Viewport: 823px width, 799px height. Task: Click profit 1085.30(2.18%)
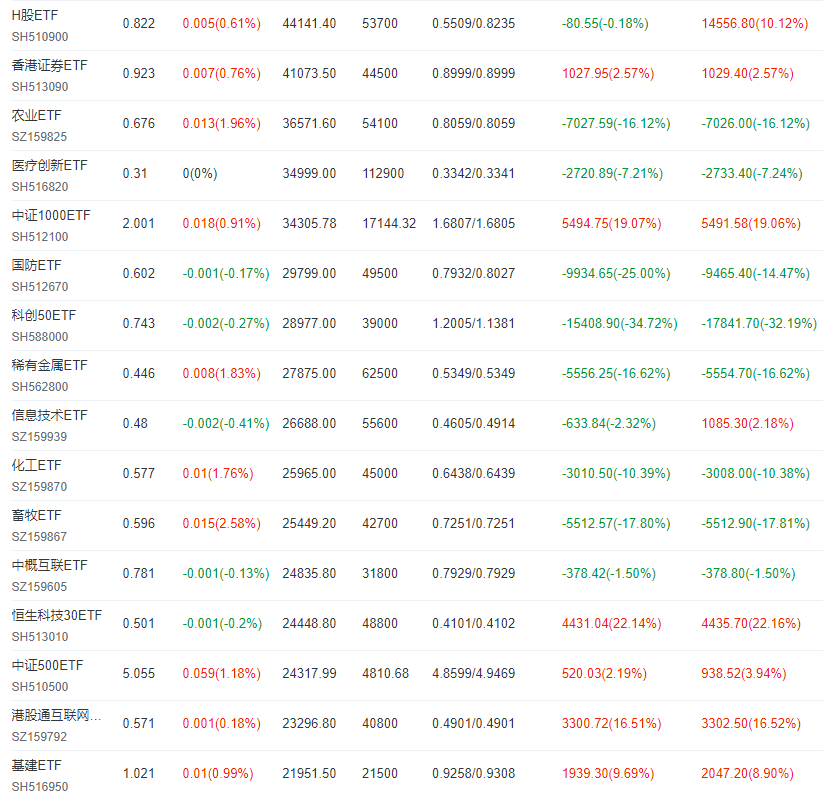[x=747, y=423]
